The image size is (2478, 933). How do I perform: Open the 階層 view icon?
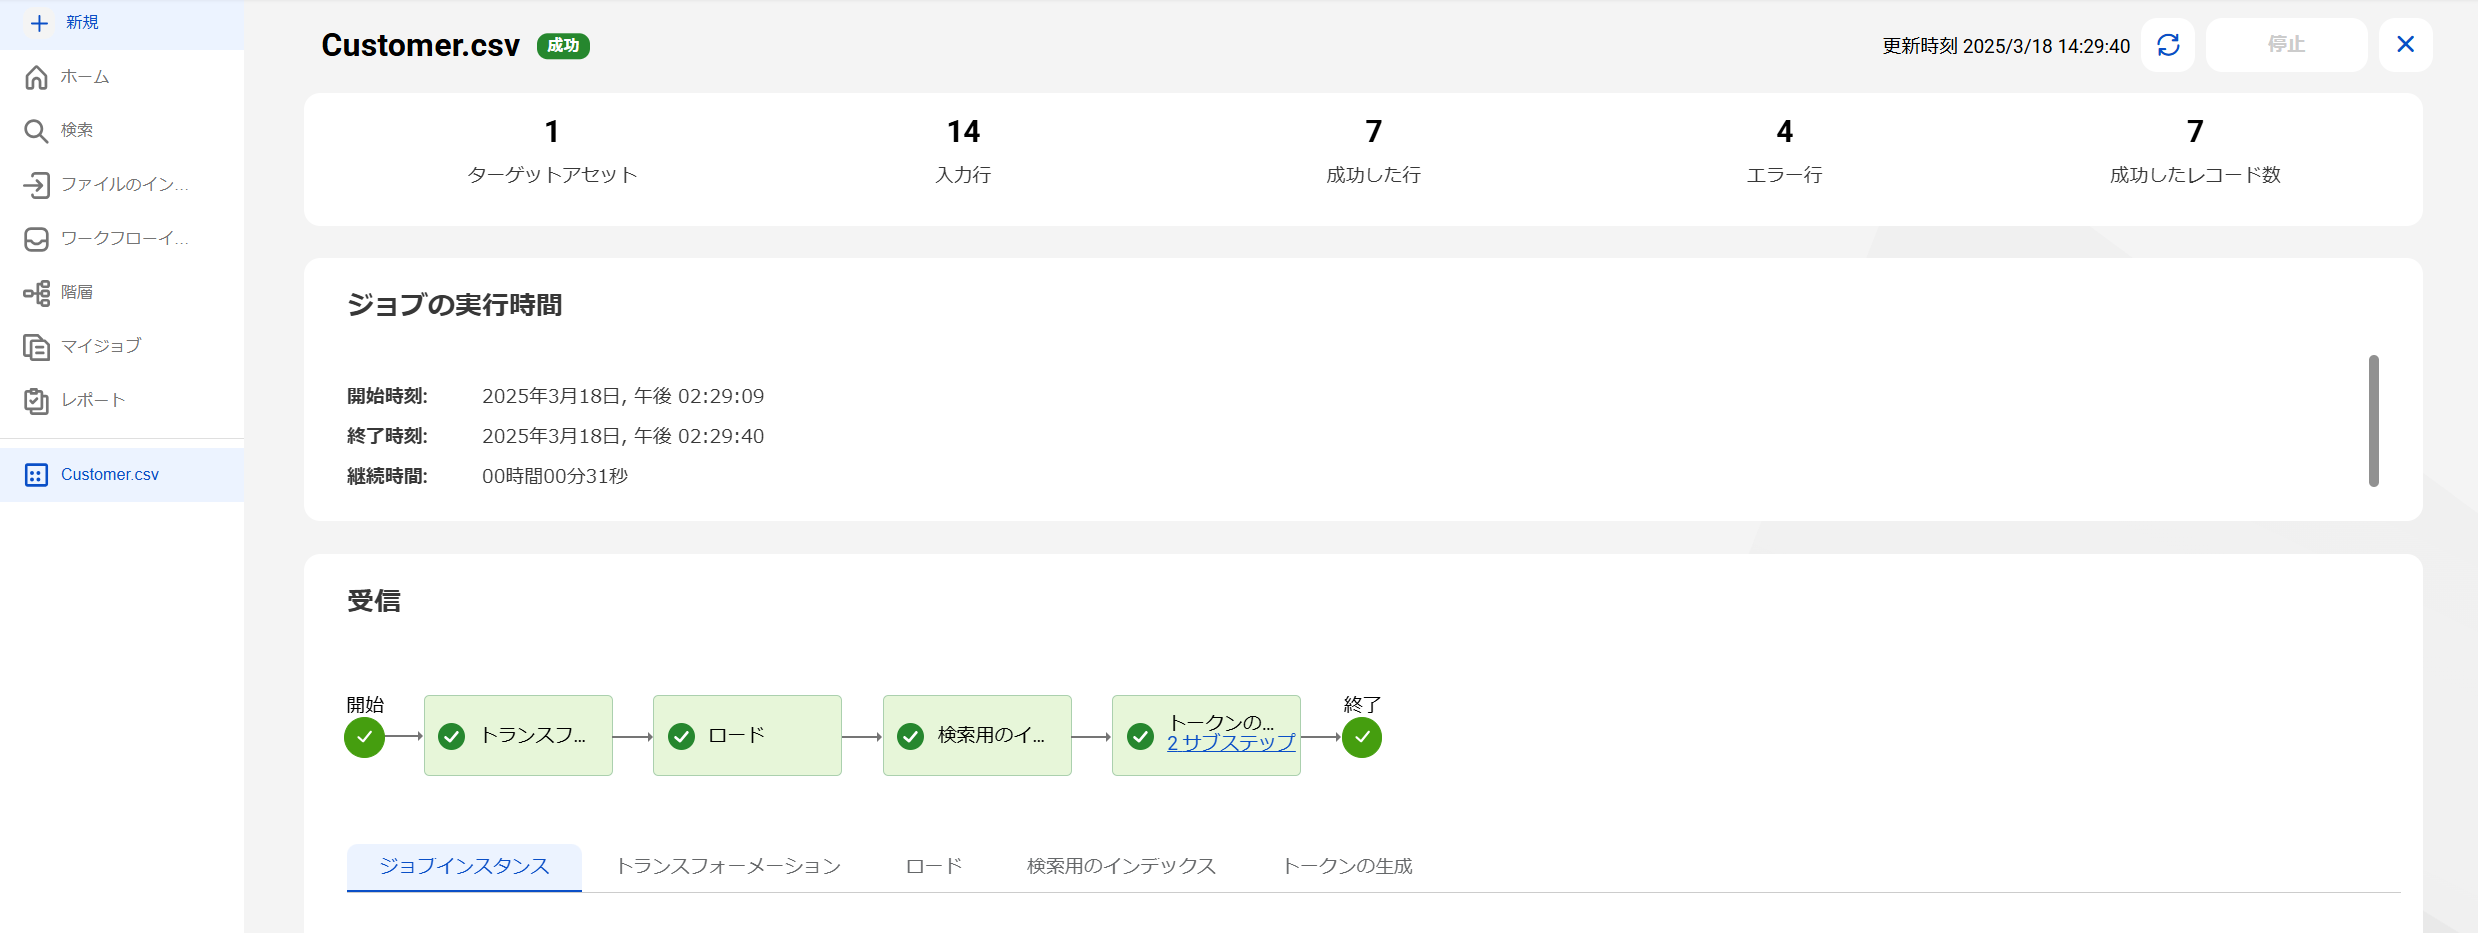(36, 292)
